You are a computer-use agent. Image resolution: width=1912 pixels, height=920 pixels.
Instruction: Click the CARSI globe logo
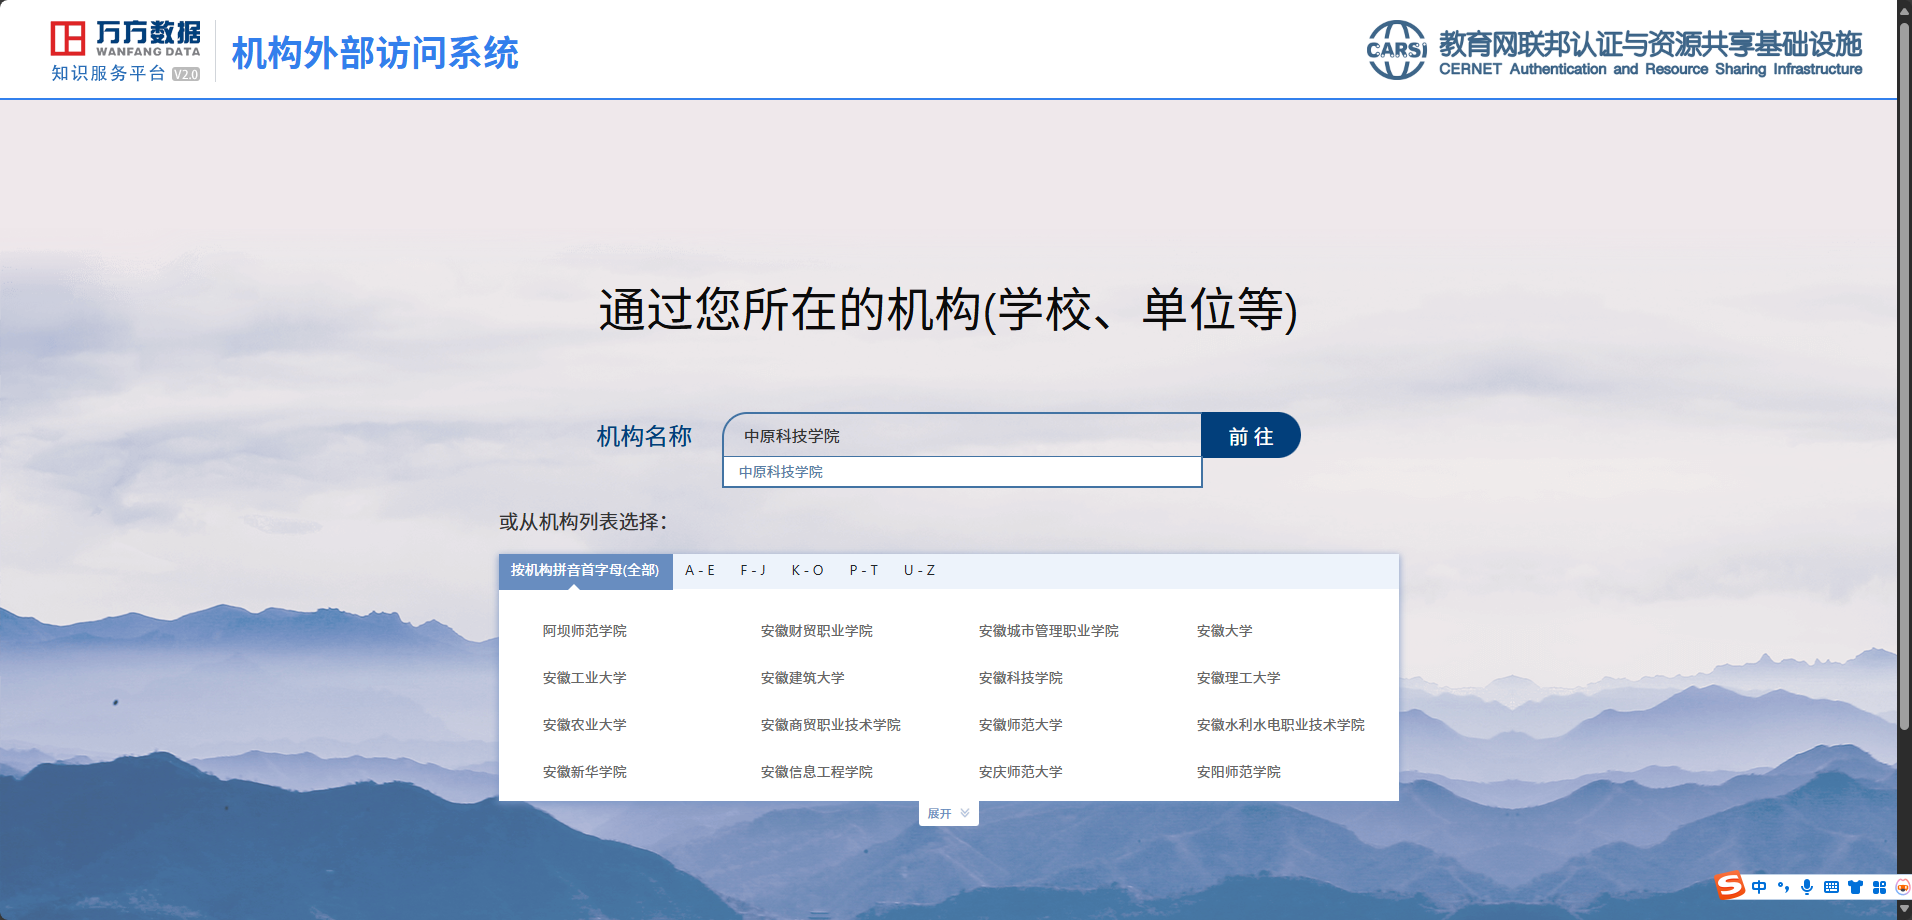pyautogui.click(x=1396, y=49)
